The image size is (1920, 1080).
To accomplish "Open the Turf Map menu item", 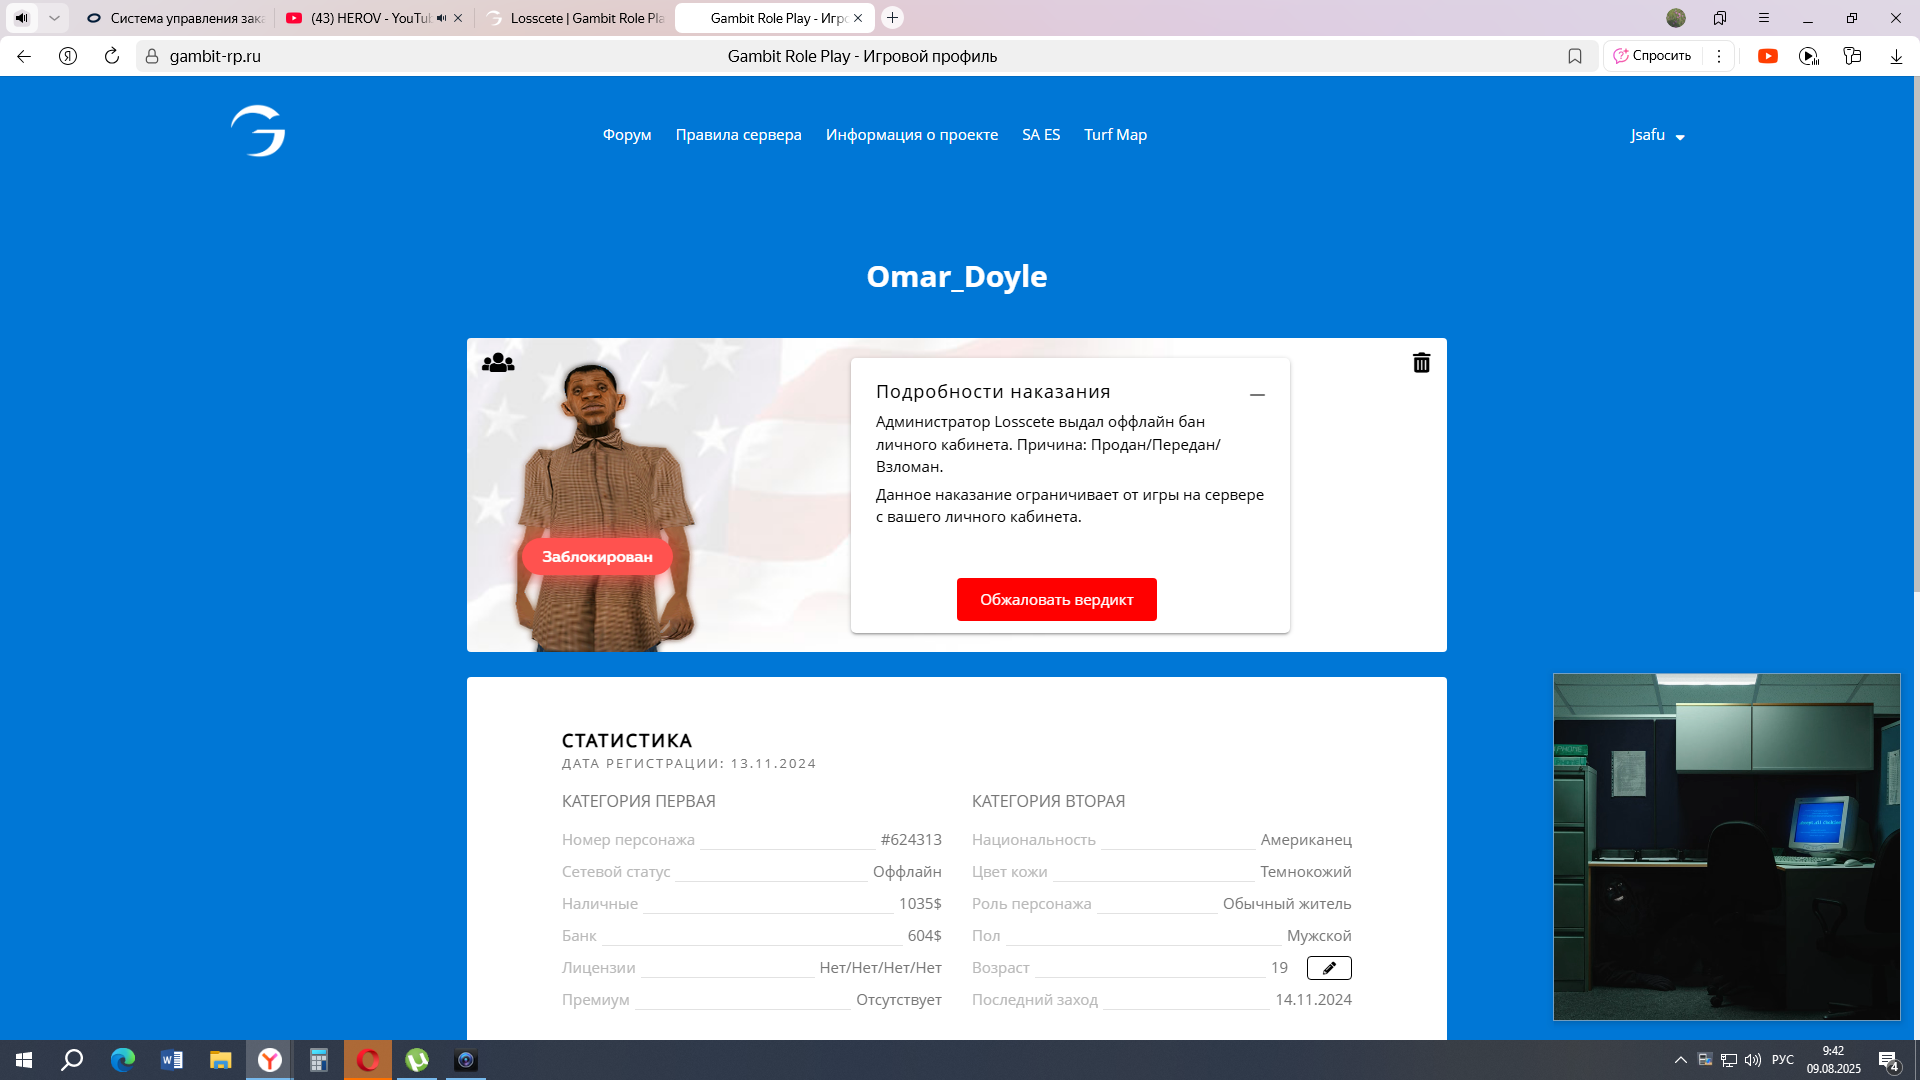I will (1115, 135).
